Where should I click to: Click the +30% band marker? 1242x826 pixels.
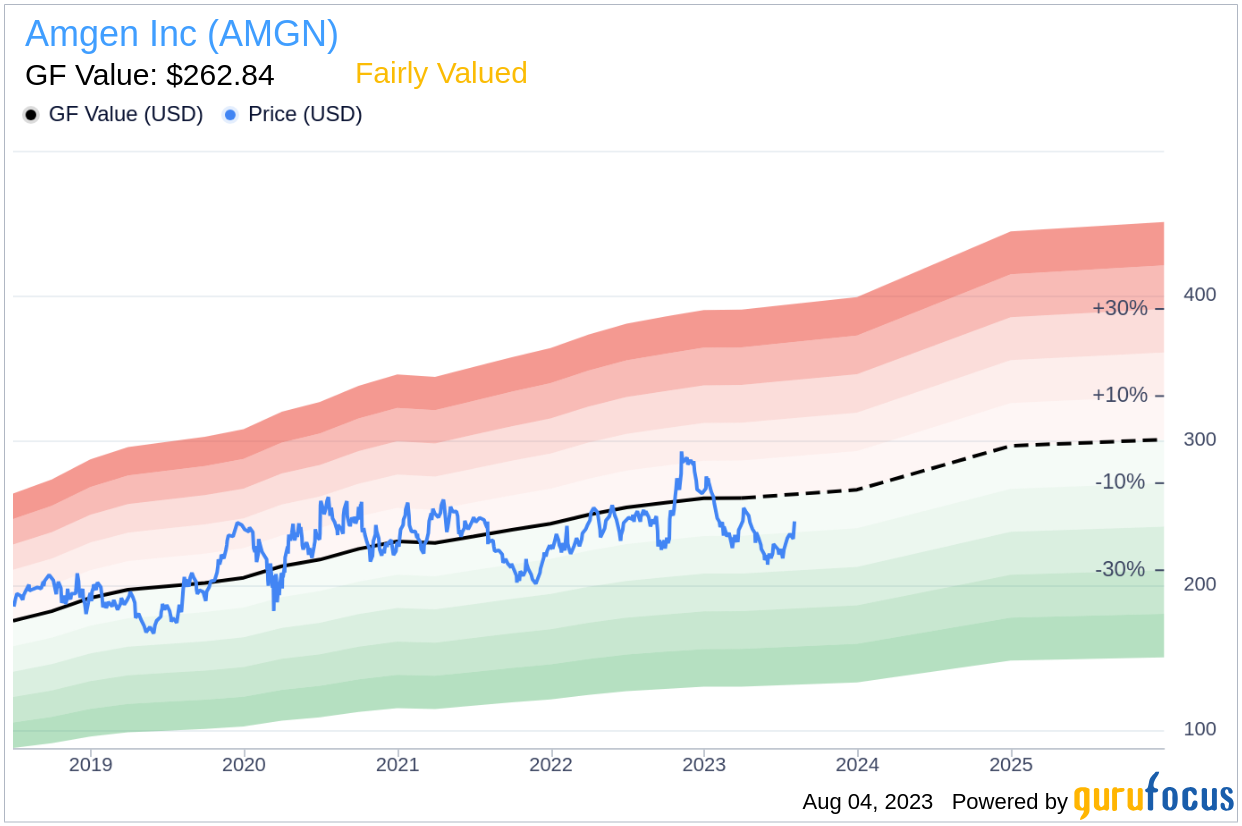pos(1120,308)
